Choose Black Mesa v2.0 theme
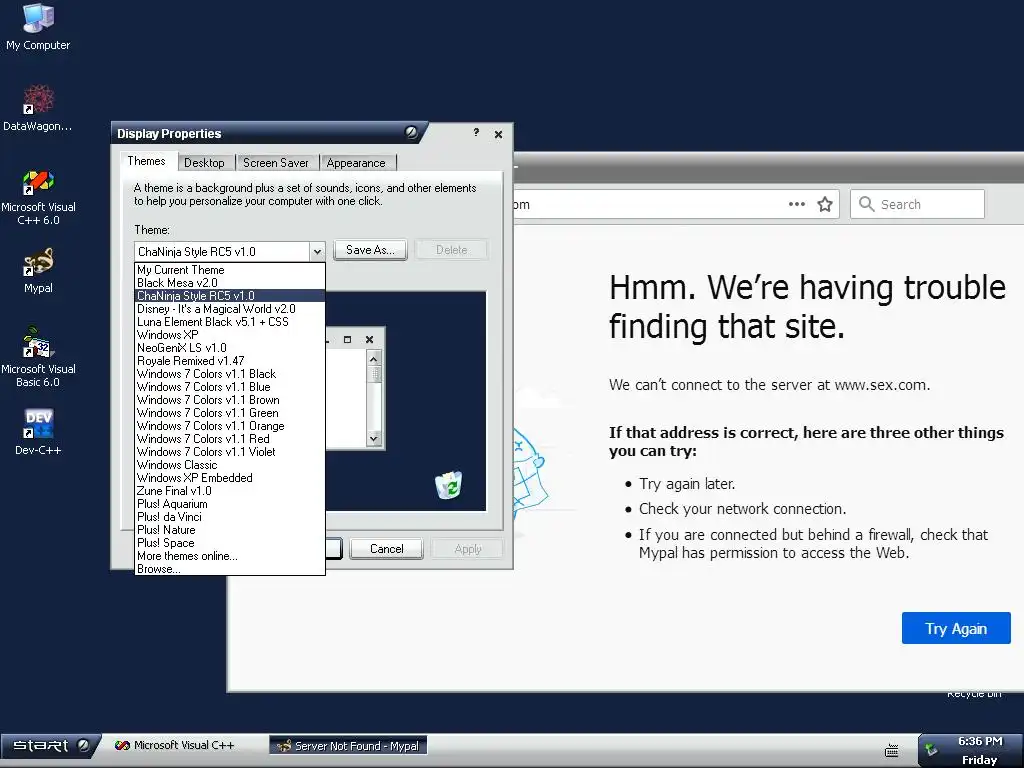 pyautogui.click(x=230, y=283)
